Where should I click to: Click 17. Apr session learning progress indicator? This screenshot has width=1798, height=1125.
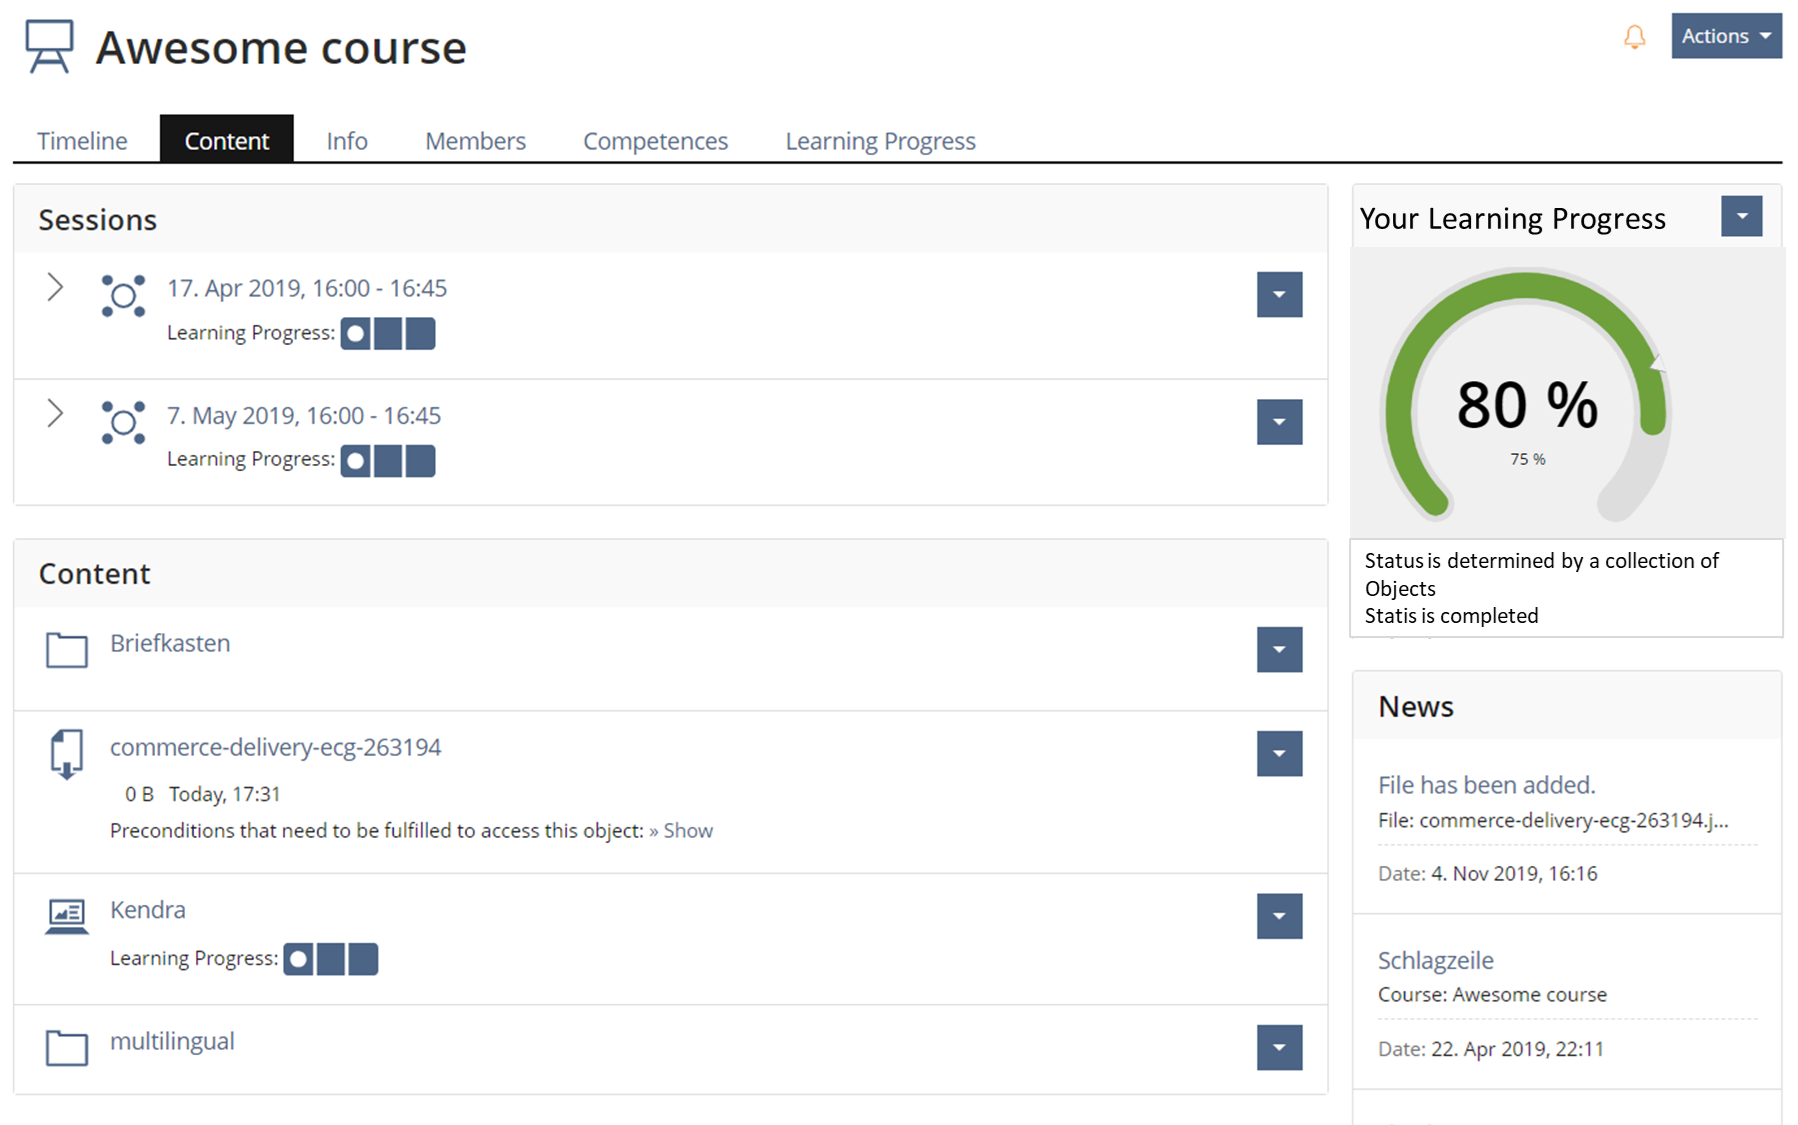coord(388,334)
